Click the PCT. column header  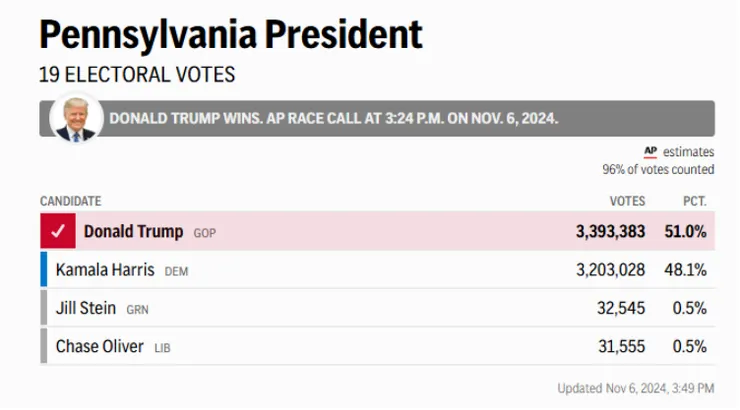[x=694, y=201]
